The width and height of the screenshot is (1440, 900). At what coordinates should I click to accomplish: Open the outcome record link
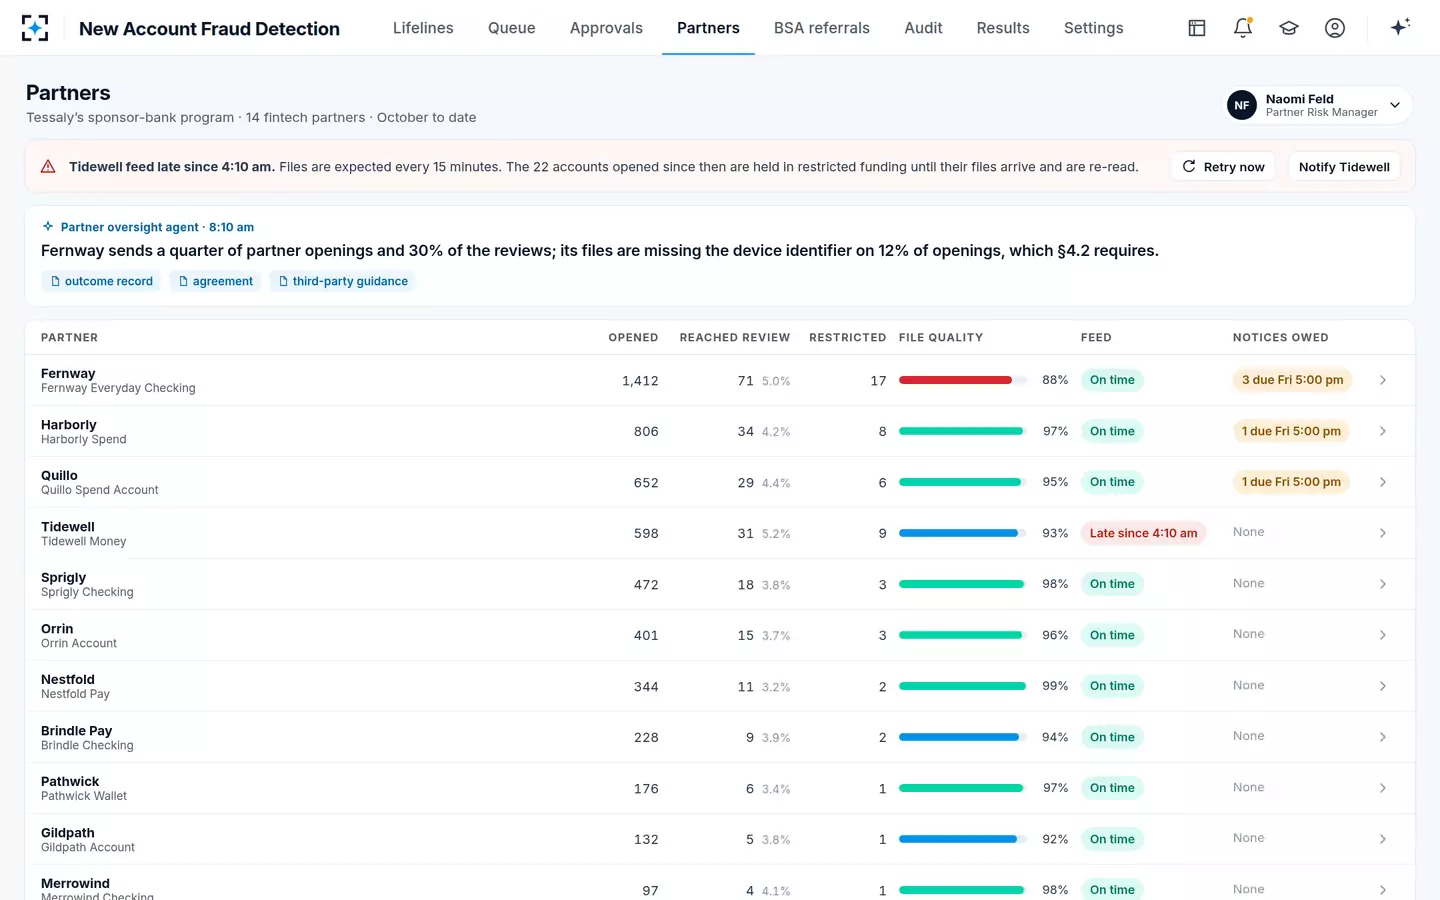(101, 281)
